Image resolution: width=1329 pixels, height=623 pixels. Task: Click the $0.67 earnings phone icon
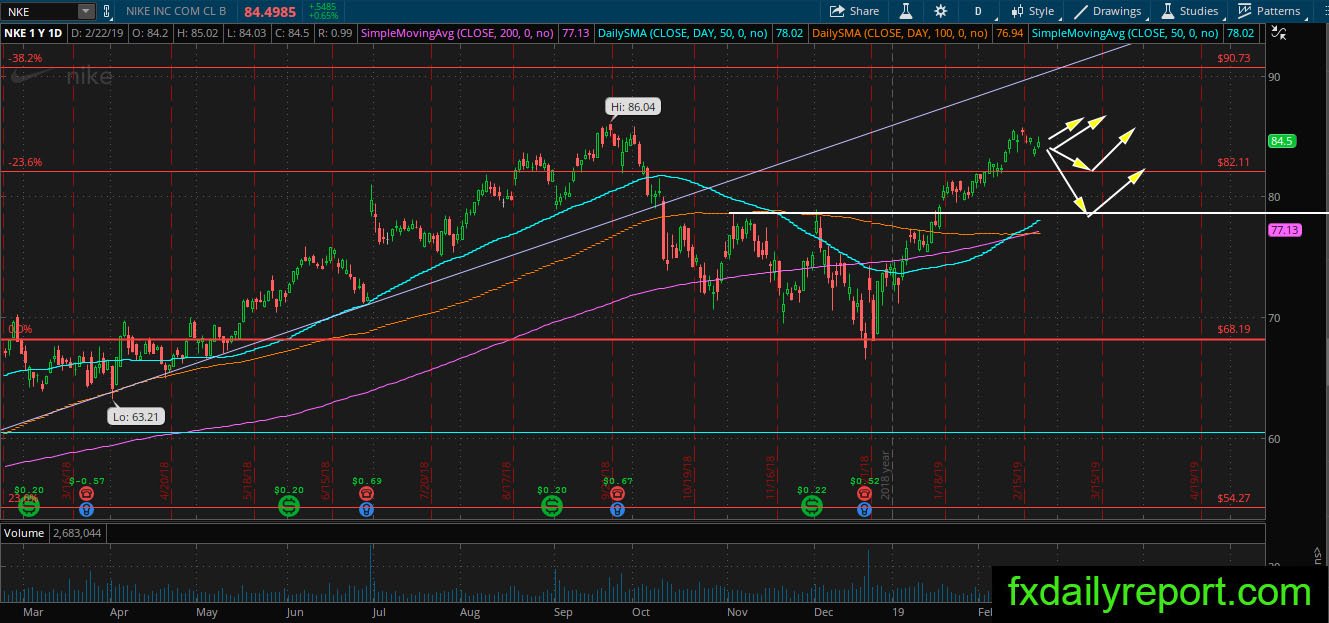(x=616, y=493)
